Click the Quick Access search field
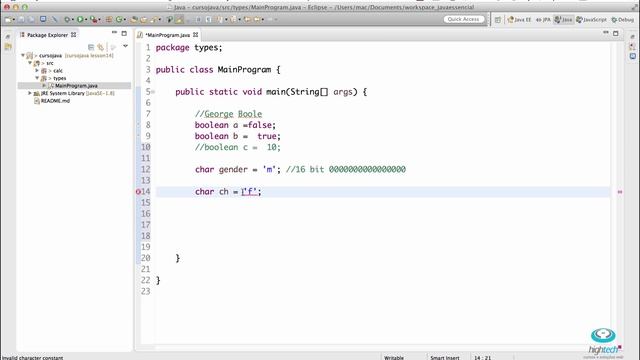 pyautogui.click(x=464, y=19)
